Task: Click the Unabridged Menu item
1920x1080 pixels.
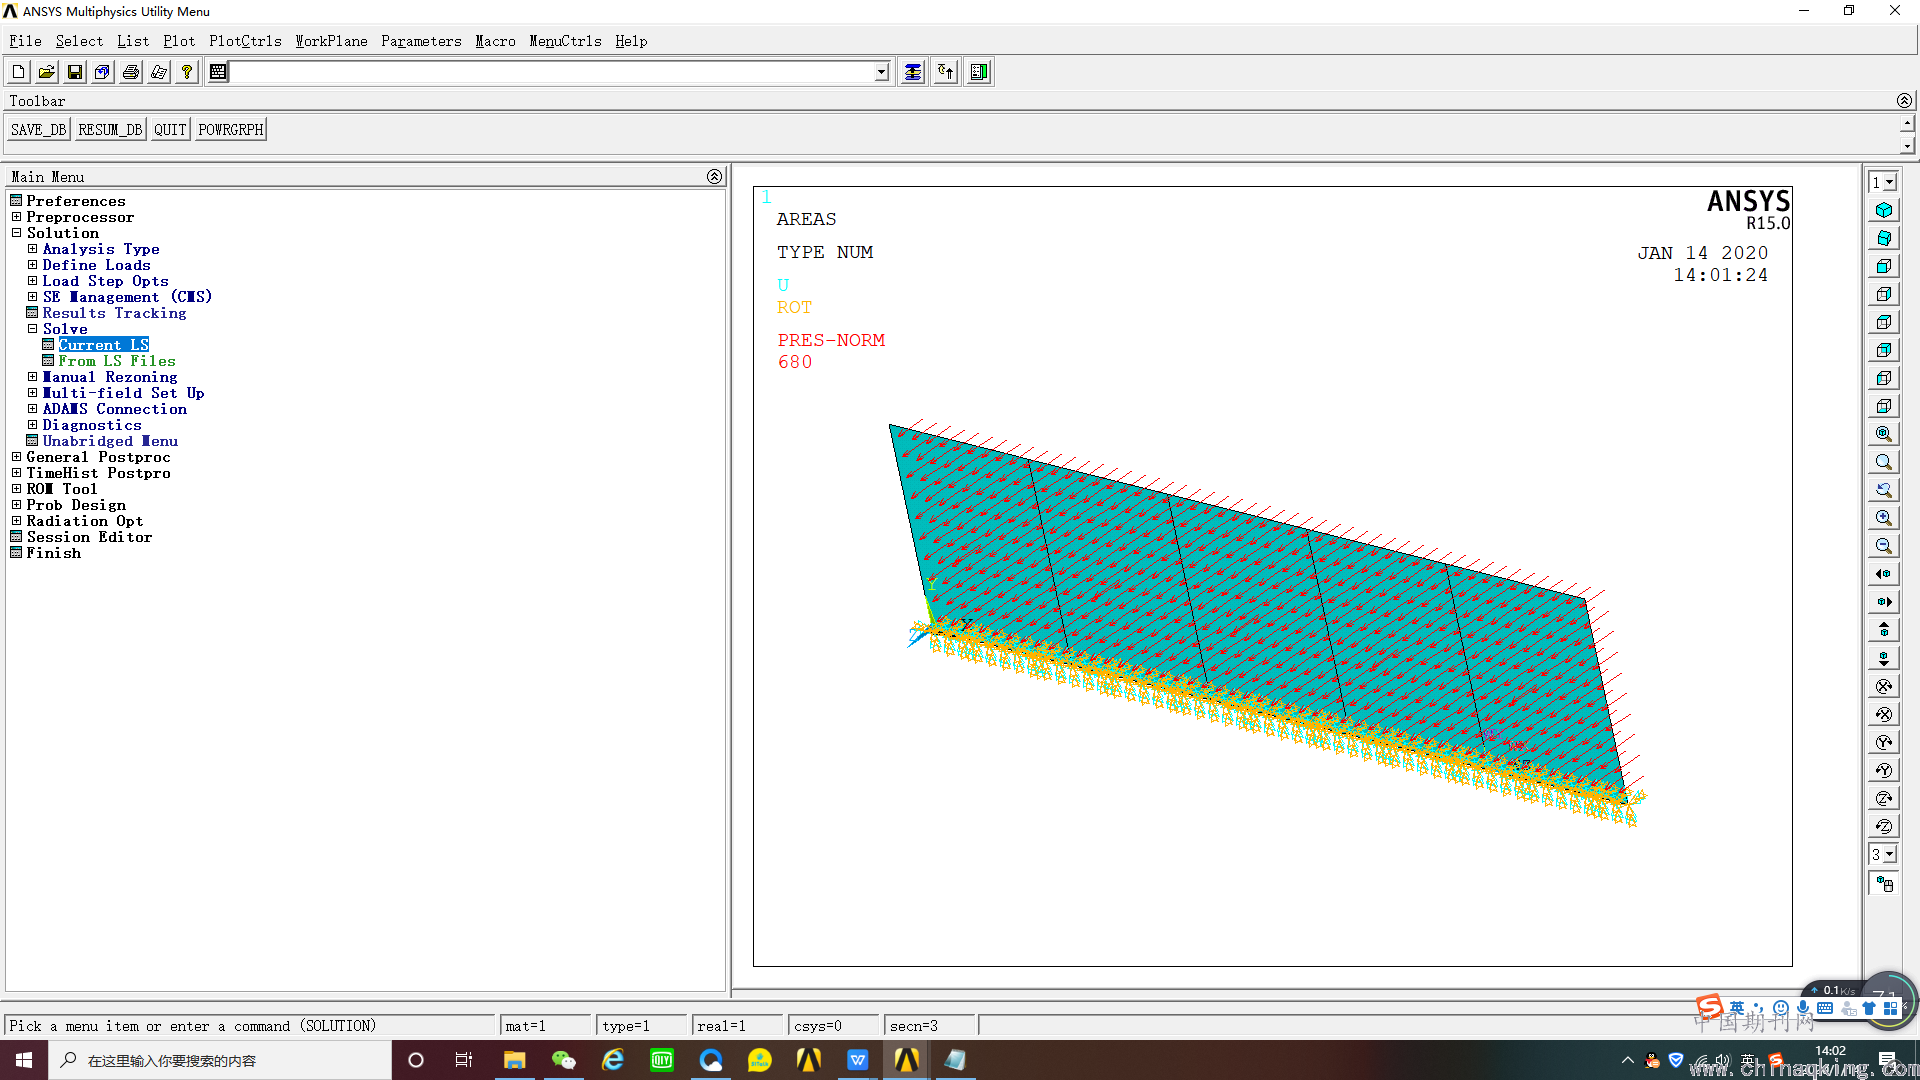Action: click(x=110, y=441)
